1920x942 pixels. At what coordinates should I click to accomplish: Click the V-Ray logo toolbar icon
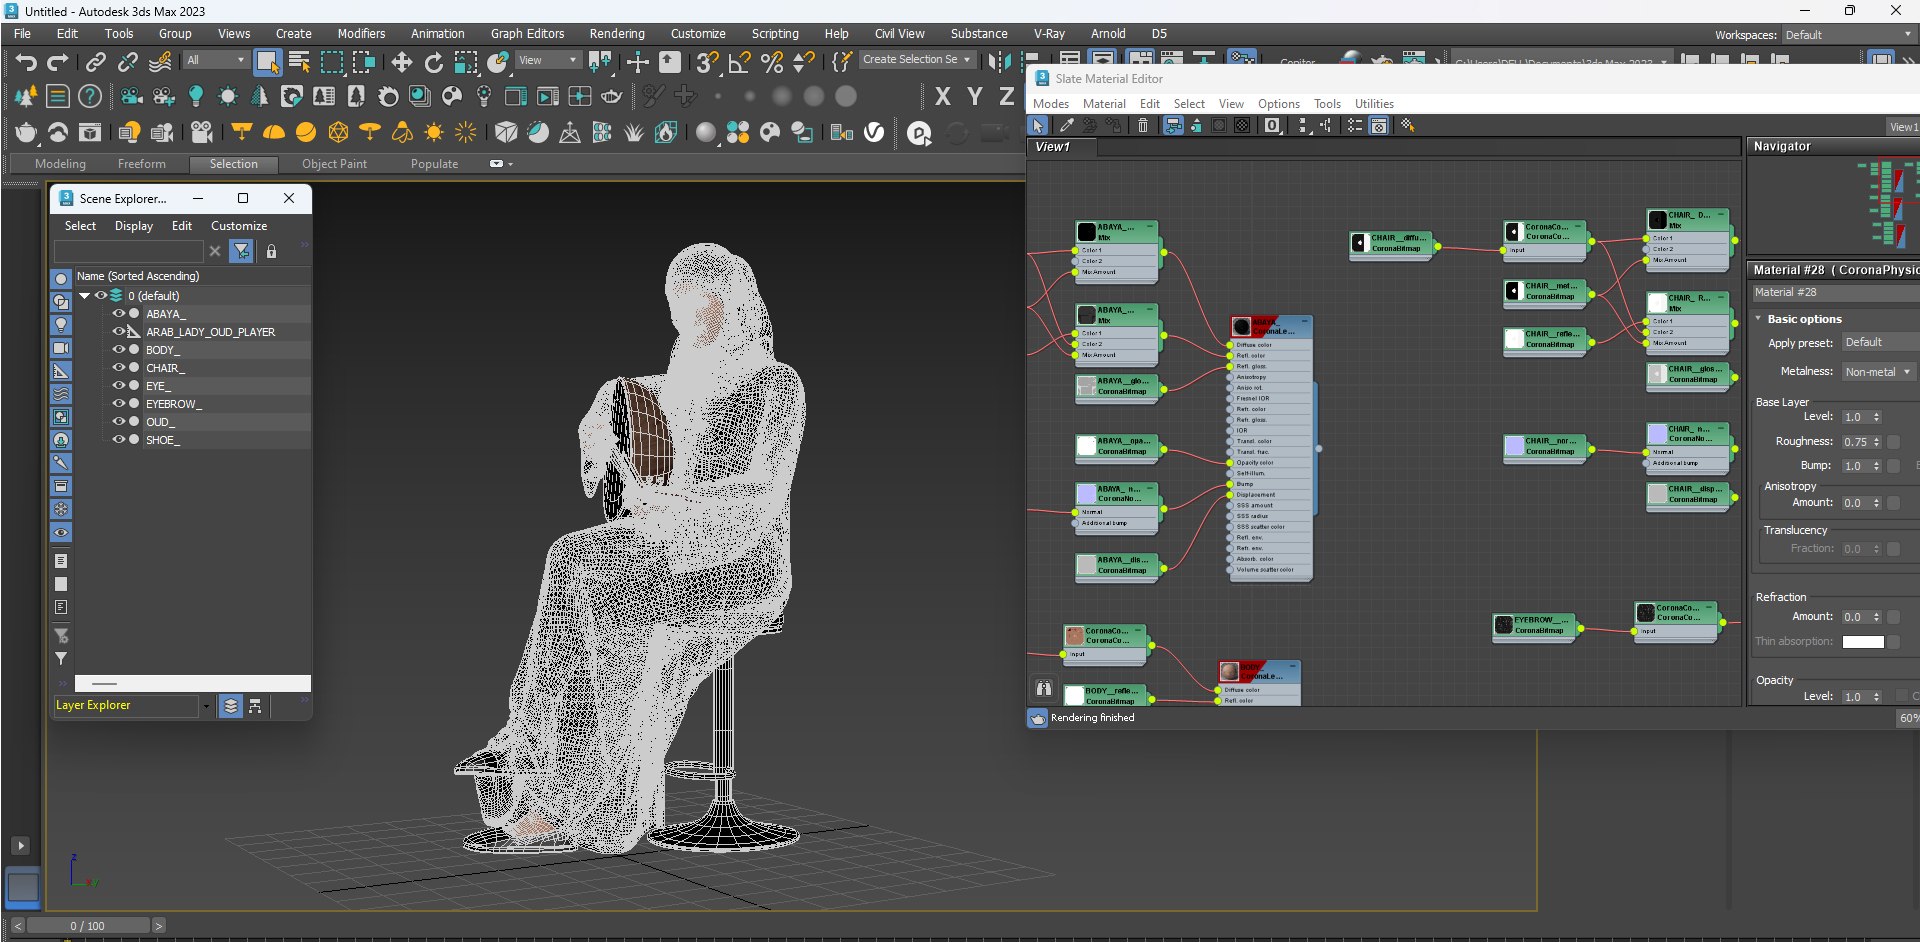point(874,132)
